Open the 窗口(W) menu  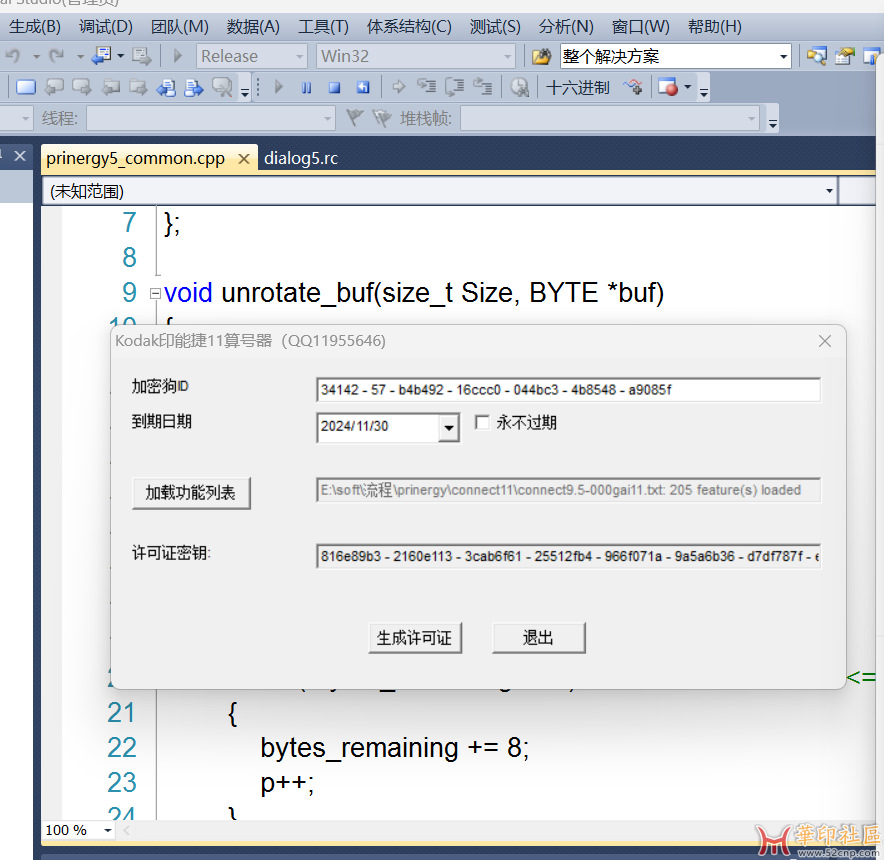coord(640,27)
